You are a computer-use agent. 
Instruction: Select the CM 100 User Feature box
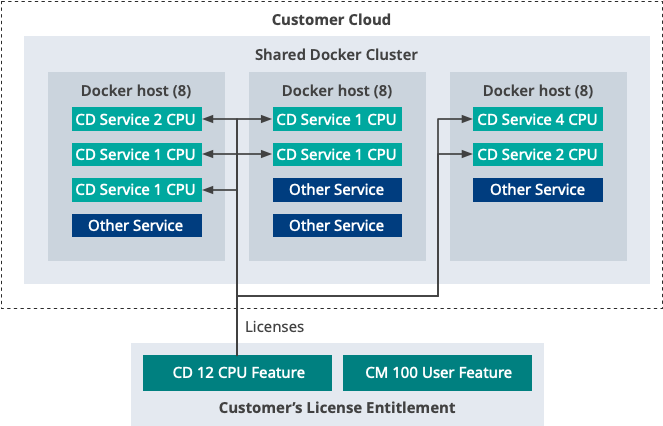[437, 373]
